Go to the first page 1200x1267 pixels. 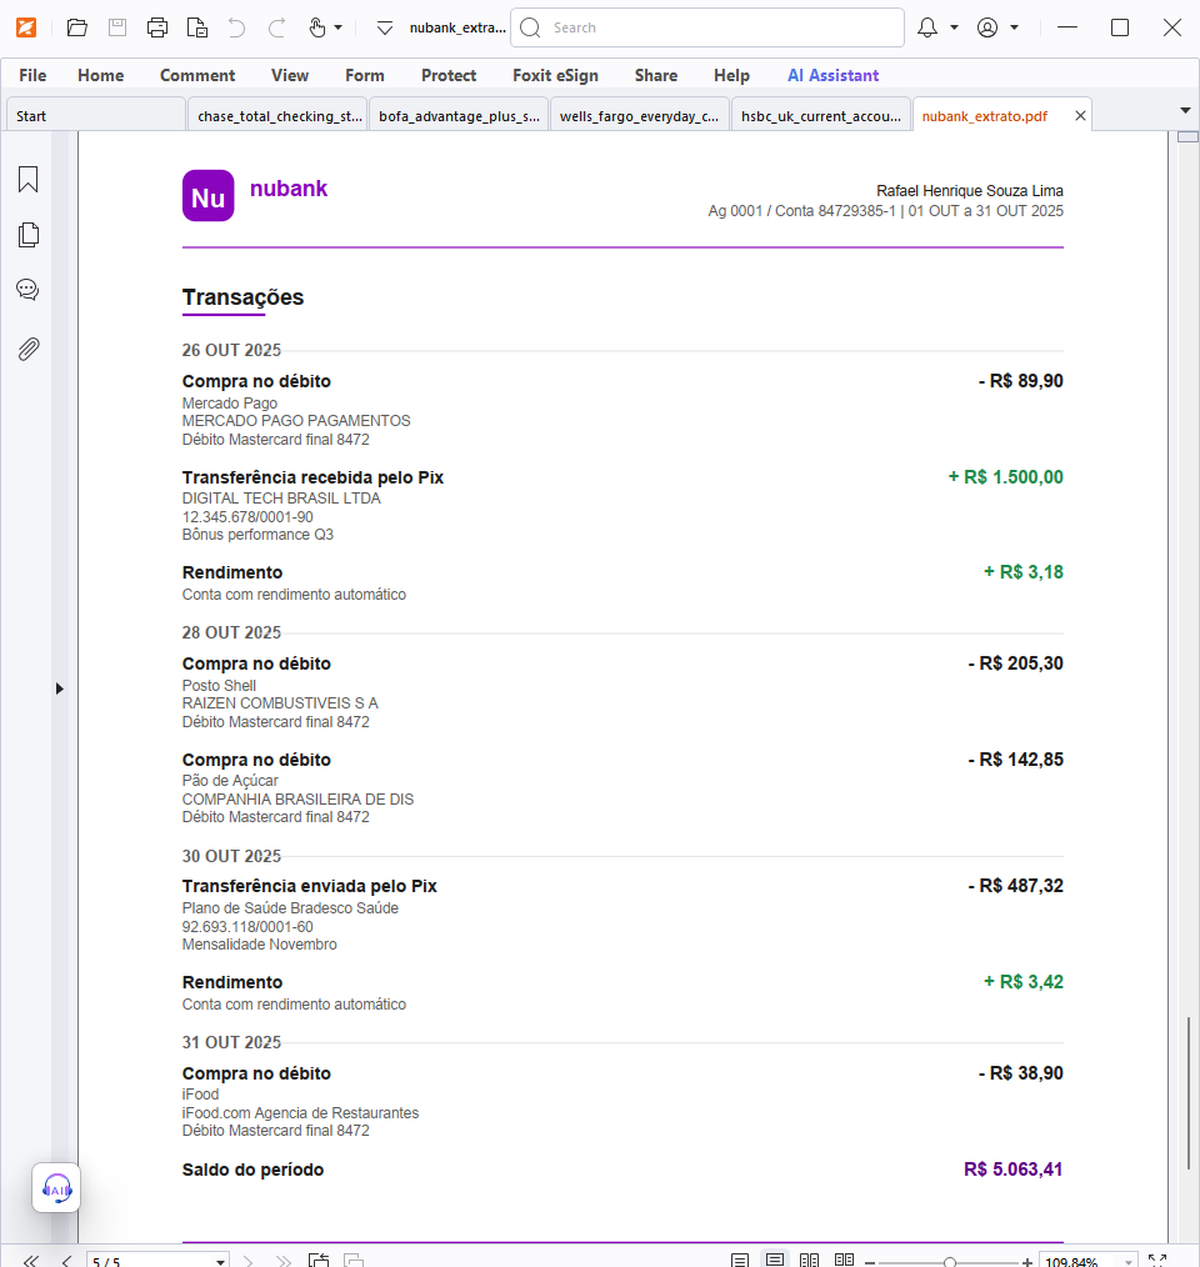31,1261
